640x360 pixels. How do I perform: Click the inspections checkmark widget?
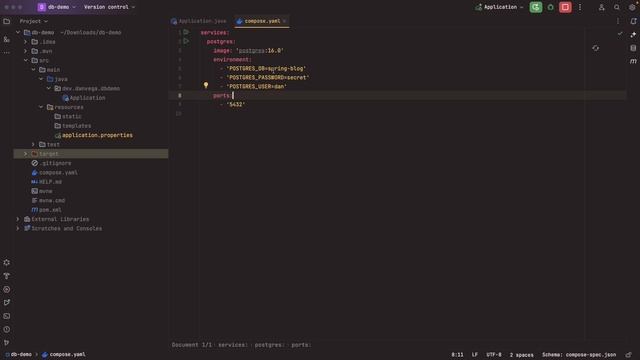click(620, 33)
